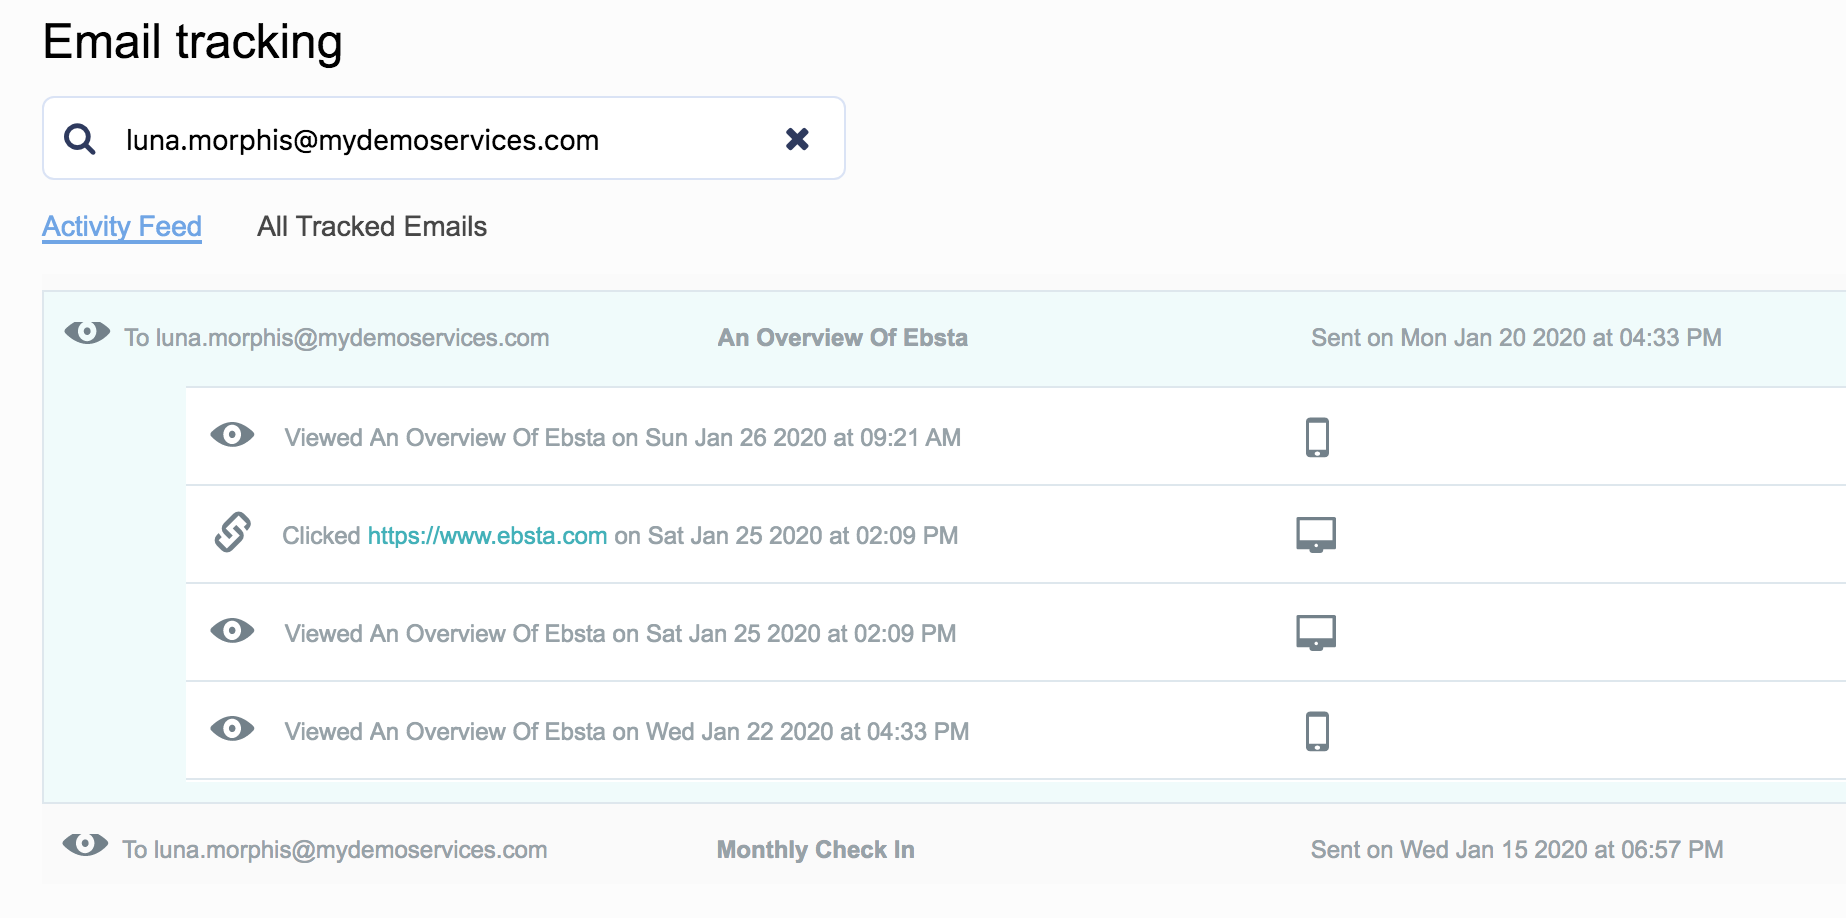The width and height of the screenshot is (1846, 918).
Task: Click eye icon for Sun Jan 26 view
Action: pyautogui.click(x=232, y=435)
